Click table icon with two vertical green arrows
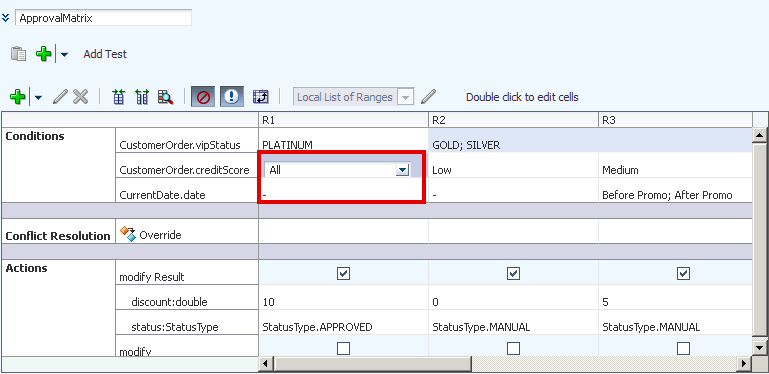 point(118,97)
